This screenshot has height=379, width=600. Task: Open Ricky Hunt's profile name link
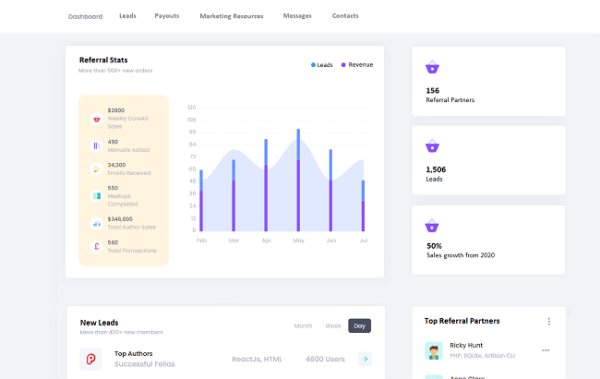(x=466, y=345)
